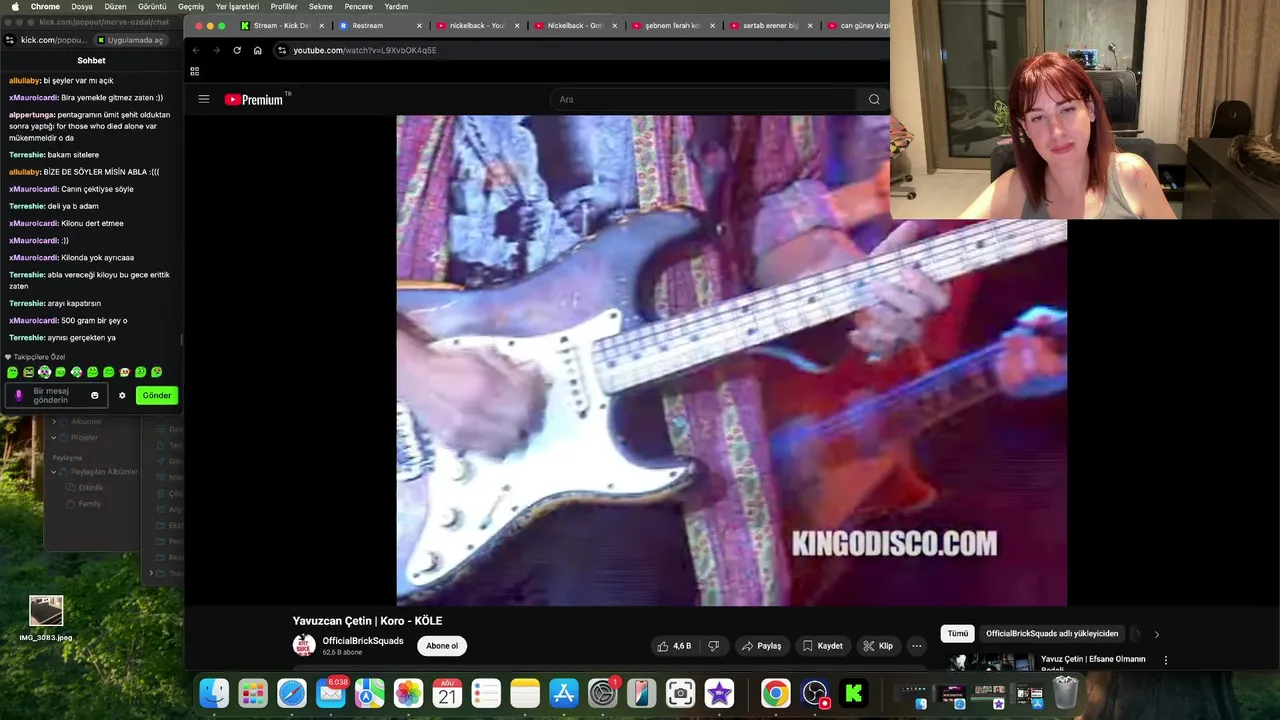Select Etkinlik album in Photos sidebar

point(90,488)
